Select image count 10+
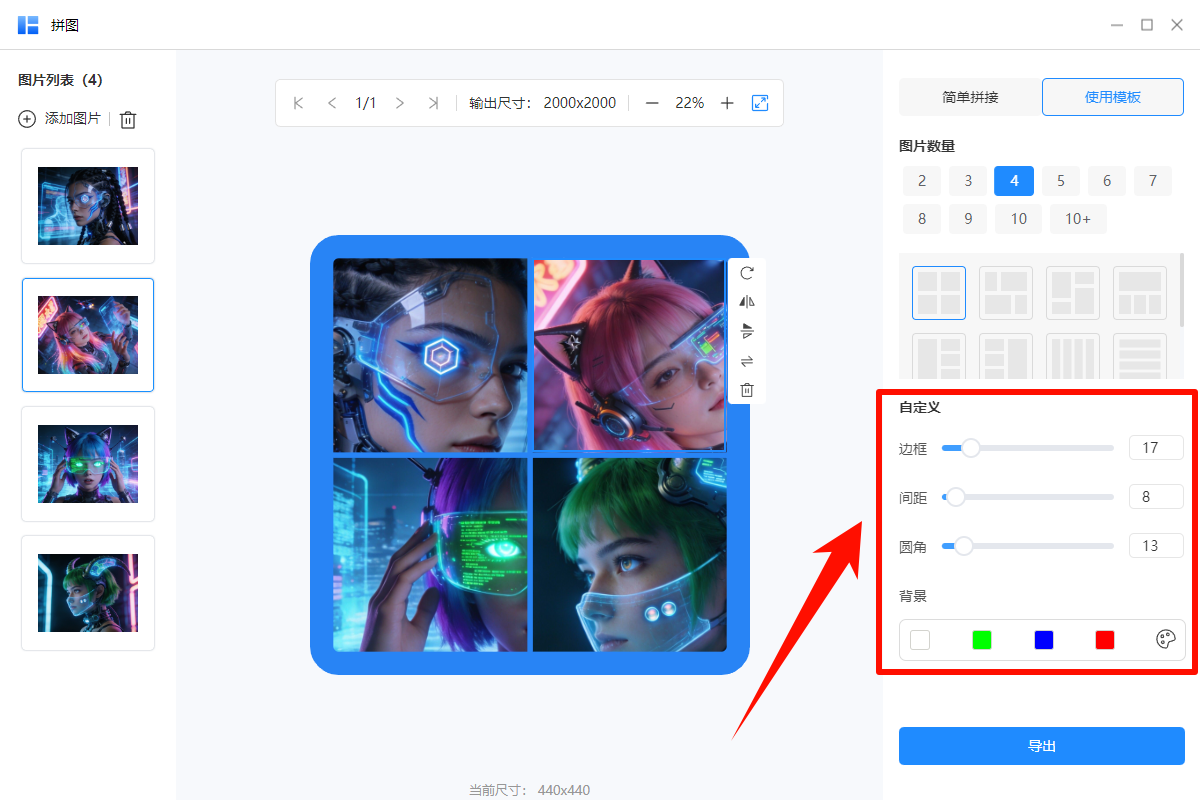Viewport: 1200px width, 800px height. (1078, 218)
